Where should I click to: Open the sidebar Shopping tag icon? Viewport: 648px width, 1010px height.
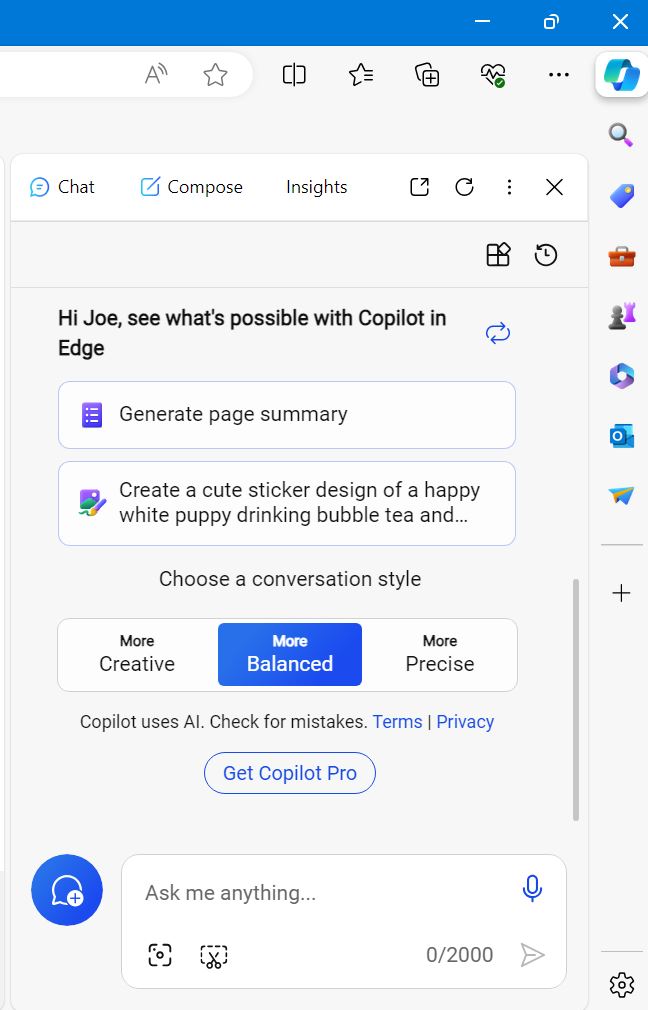622,196
